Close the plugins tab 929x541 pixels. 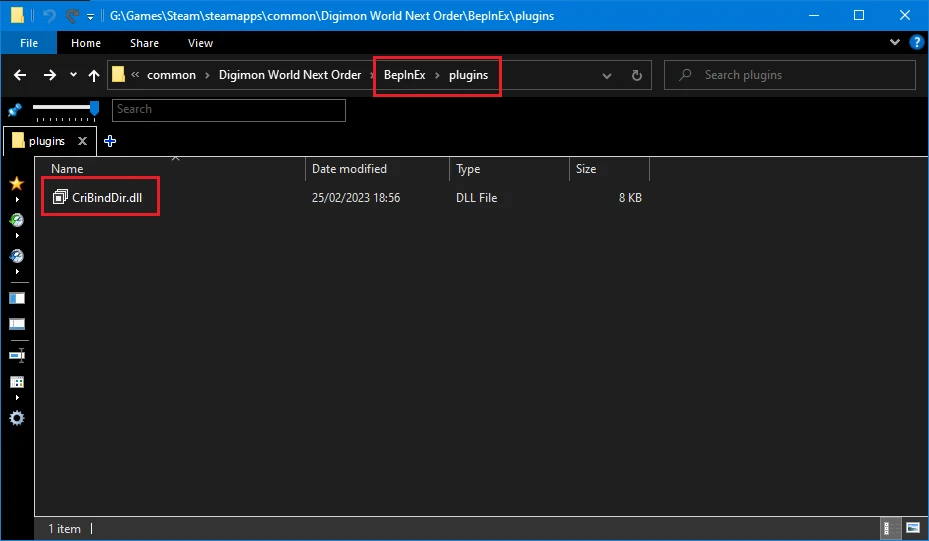(x=82, y=141)
